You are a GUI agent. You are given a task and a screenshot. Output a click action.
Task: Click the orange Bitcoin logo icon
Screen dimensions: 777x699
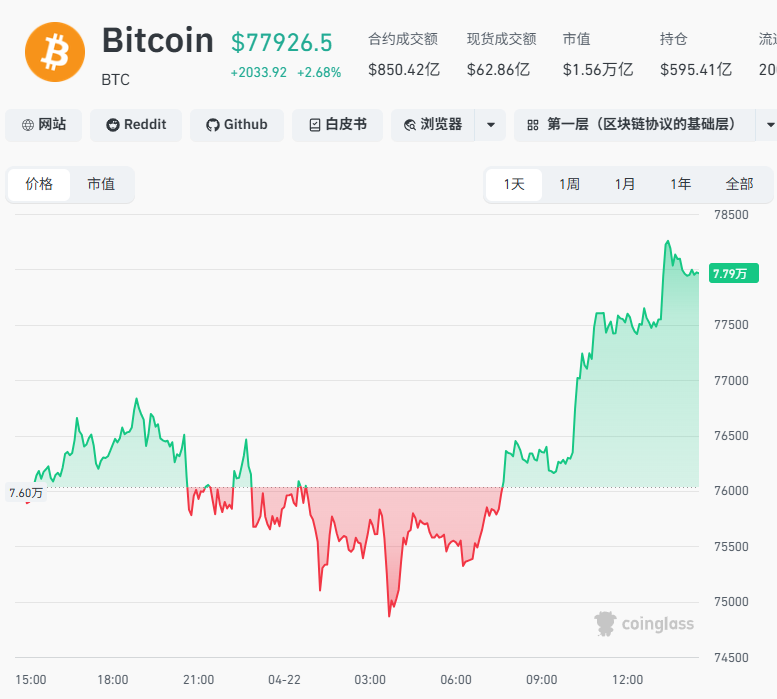tap(55, 53)
